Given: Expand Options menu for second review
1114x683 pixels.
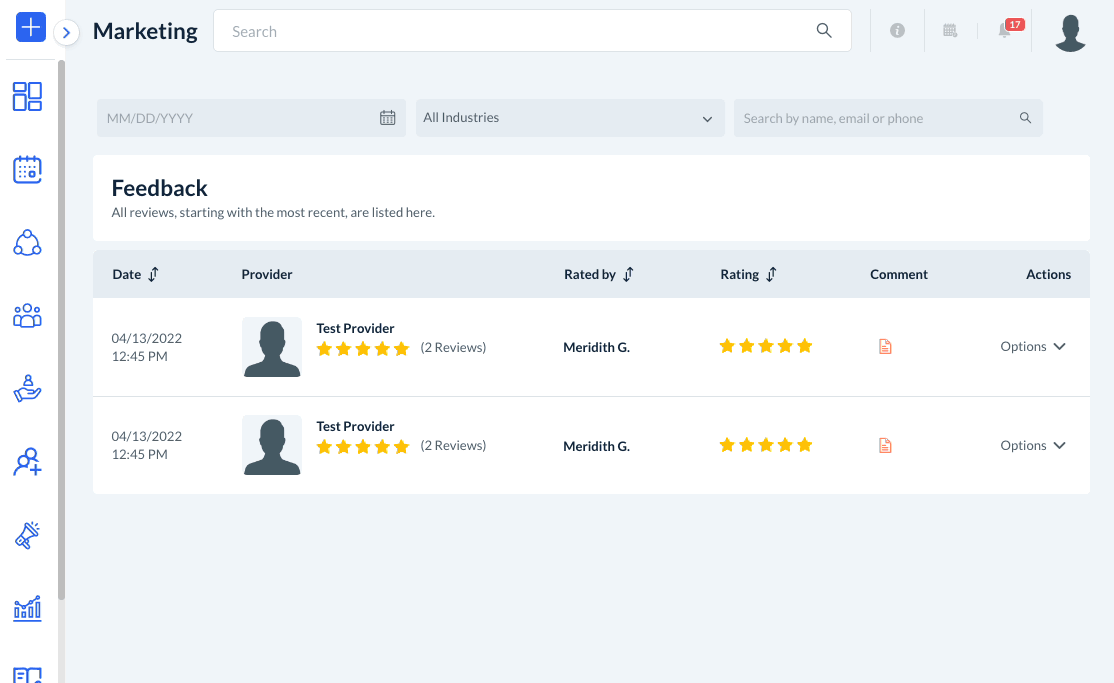Looking at the screenshot, I should coord(1033,446).
